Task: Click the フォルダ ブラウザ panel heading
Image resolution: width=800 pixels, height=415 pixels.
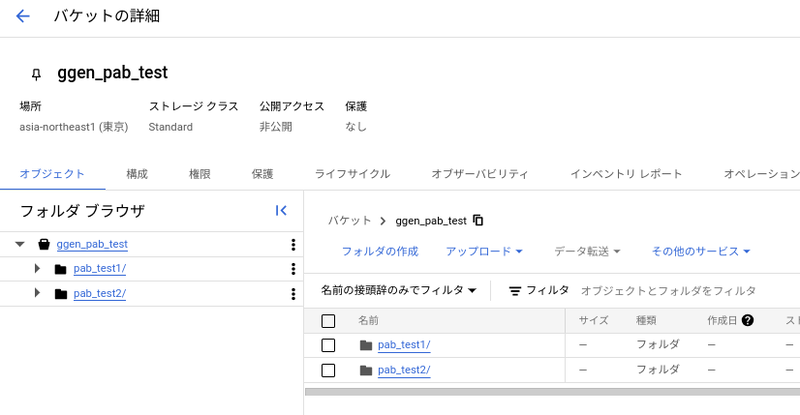Action: click(x=82, y=211)
